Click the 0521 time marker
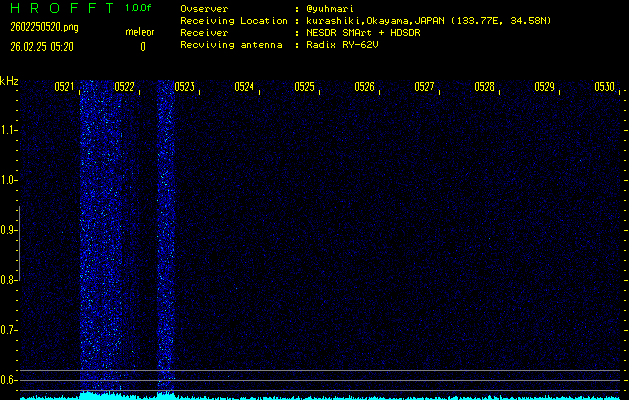The image size is (629, 400). point(64,87)
